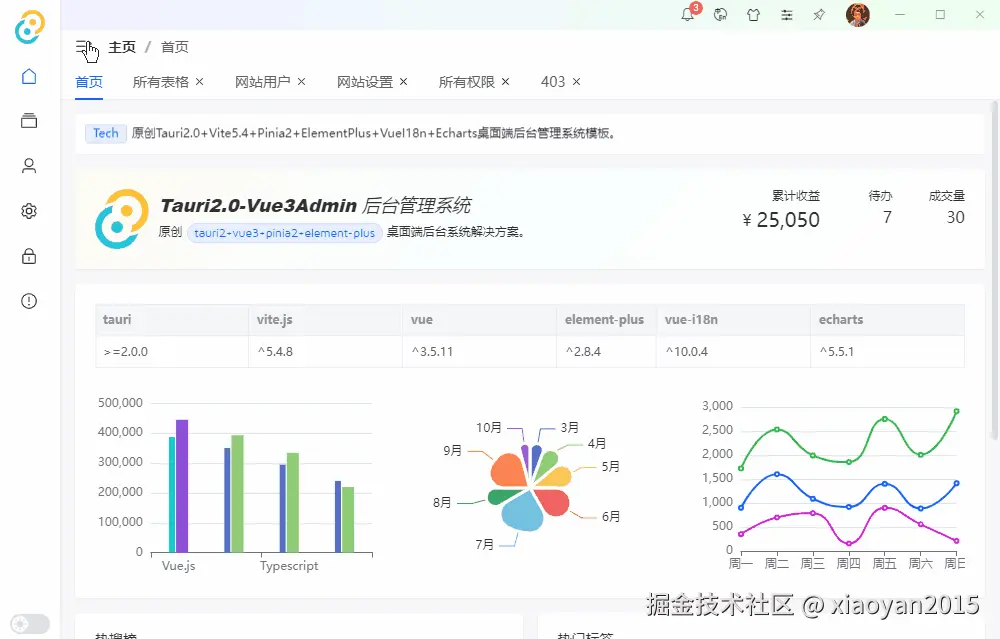Click the 9月 orange pie slice
The height and width of the screenshot is (639, 1000).
(x=509, y=470)
